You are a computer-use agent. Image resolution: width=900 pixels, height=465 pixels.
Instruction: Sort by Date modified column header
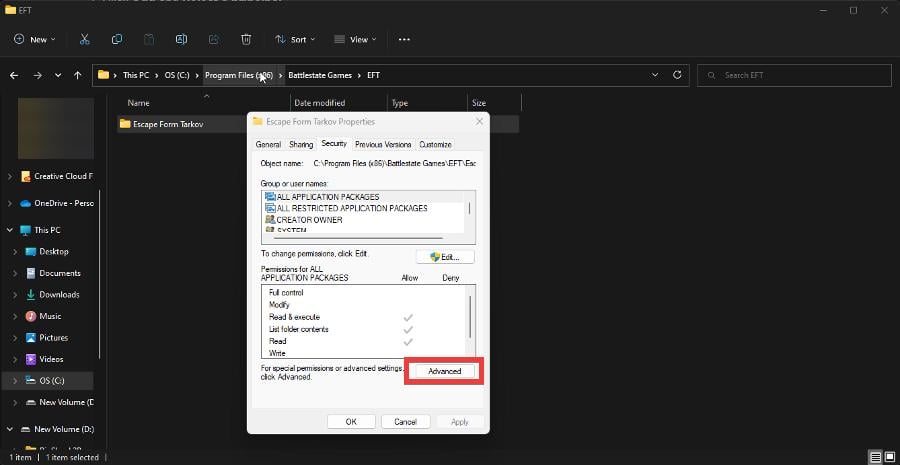coord(320,103)
